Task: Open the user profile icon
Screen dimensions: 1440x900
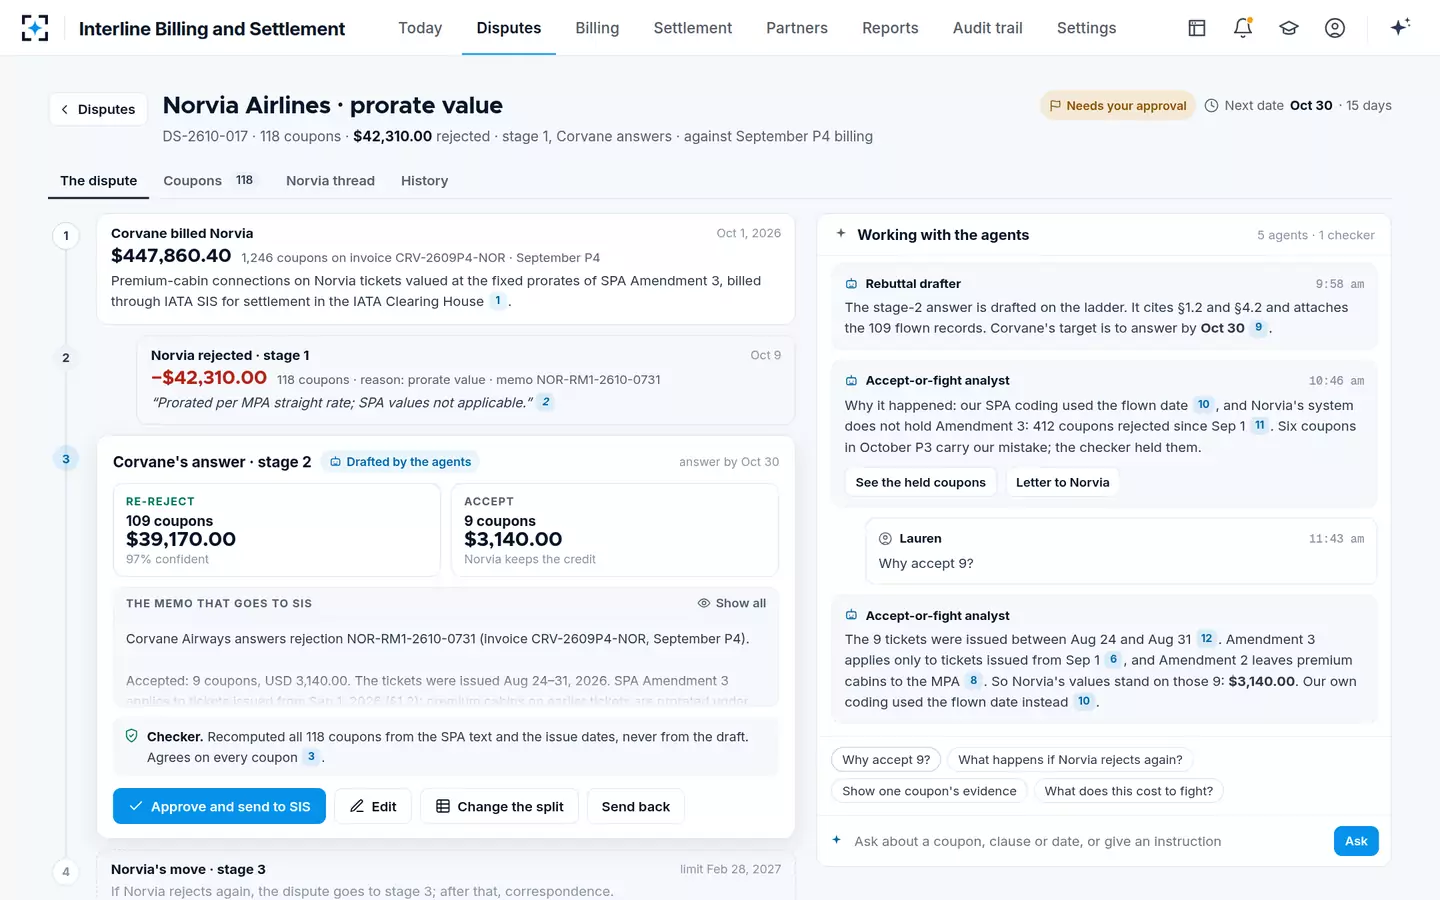Action: 1335,28
